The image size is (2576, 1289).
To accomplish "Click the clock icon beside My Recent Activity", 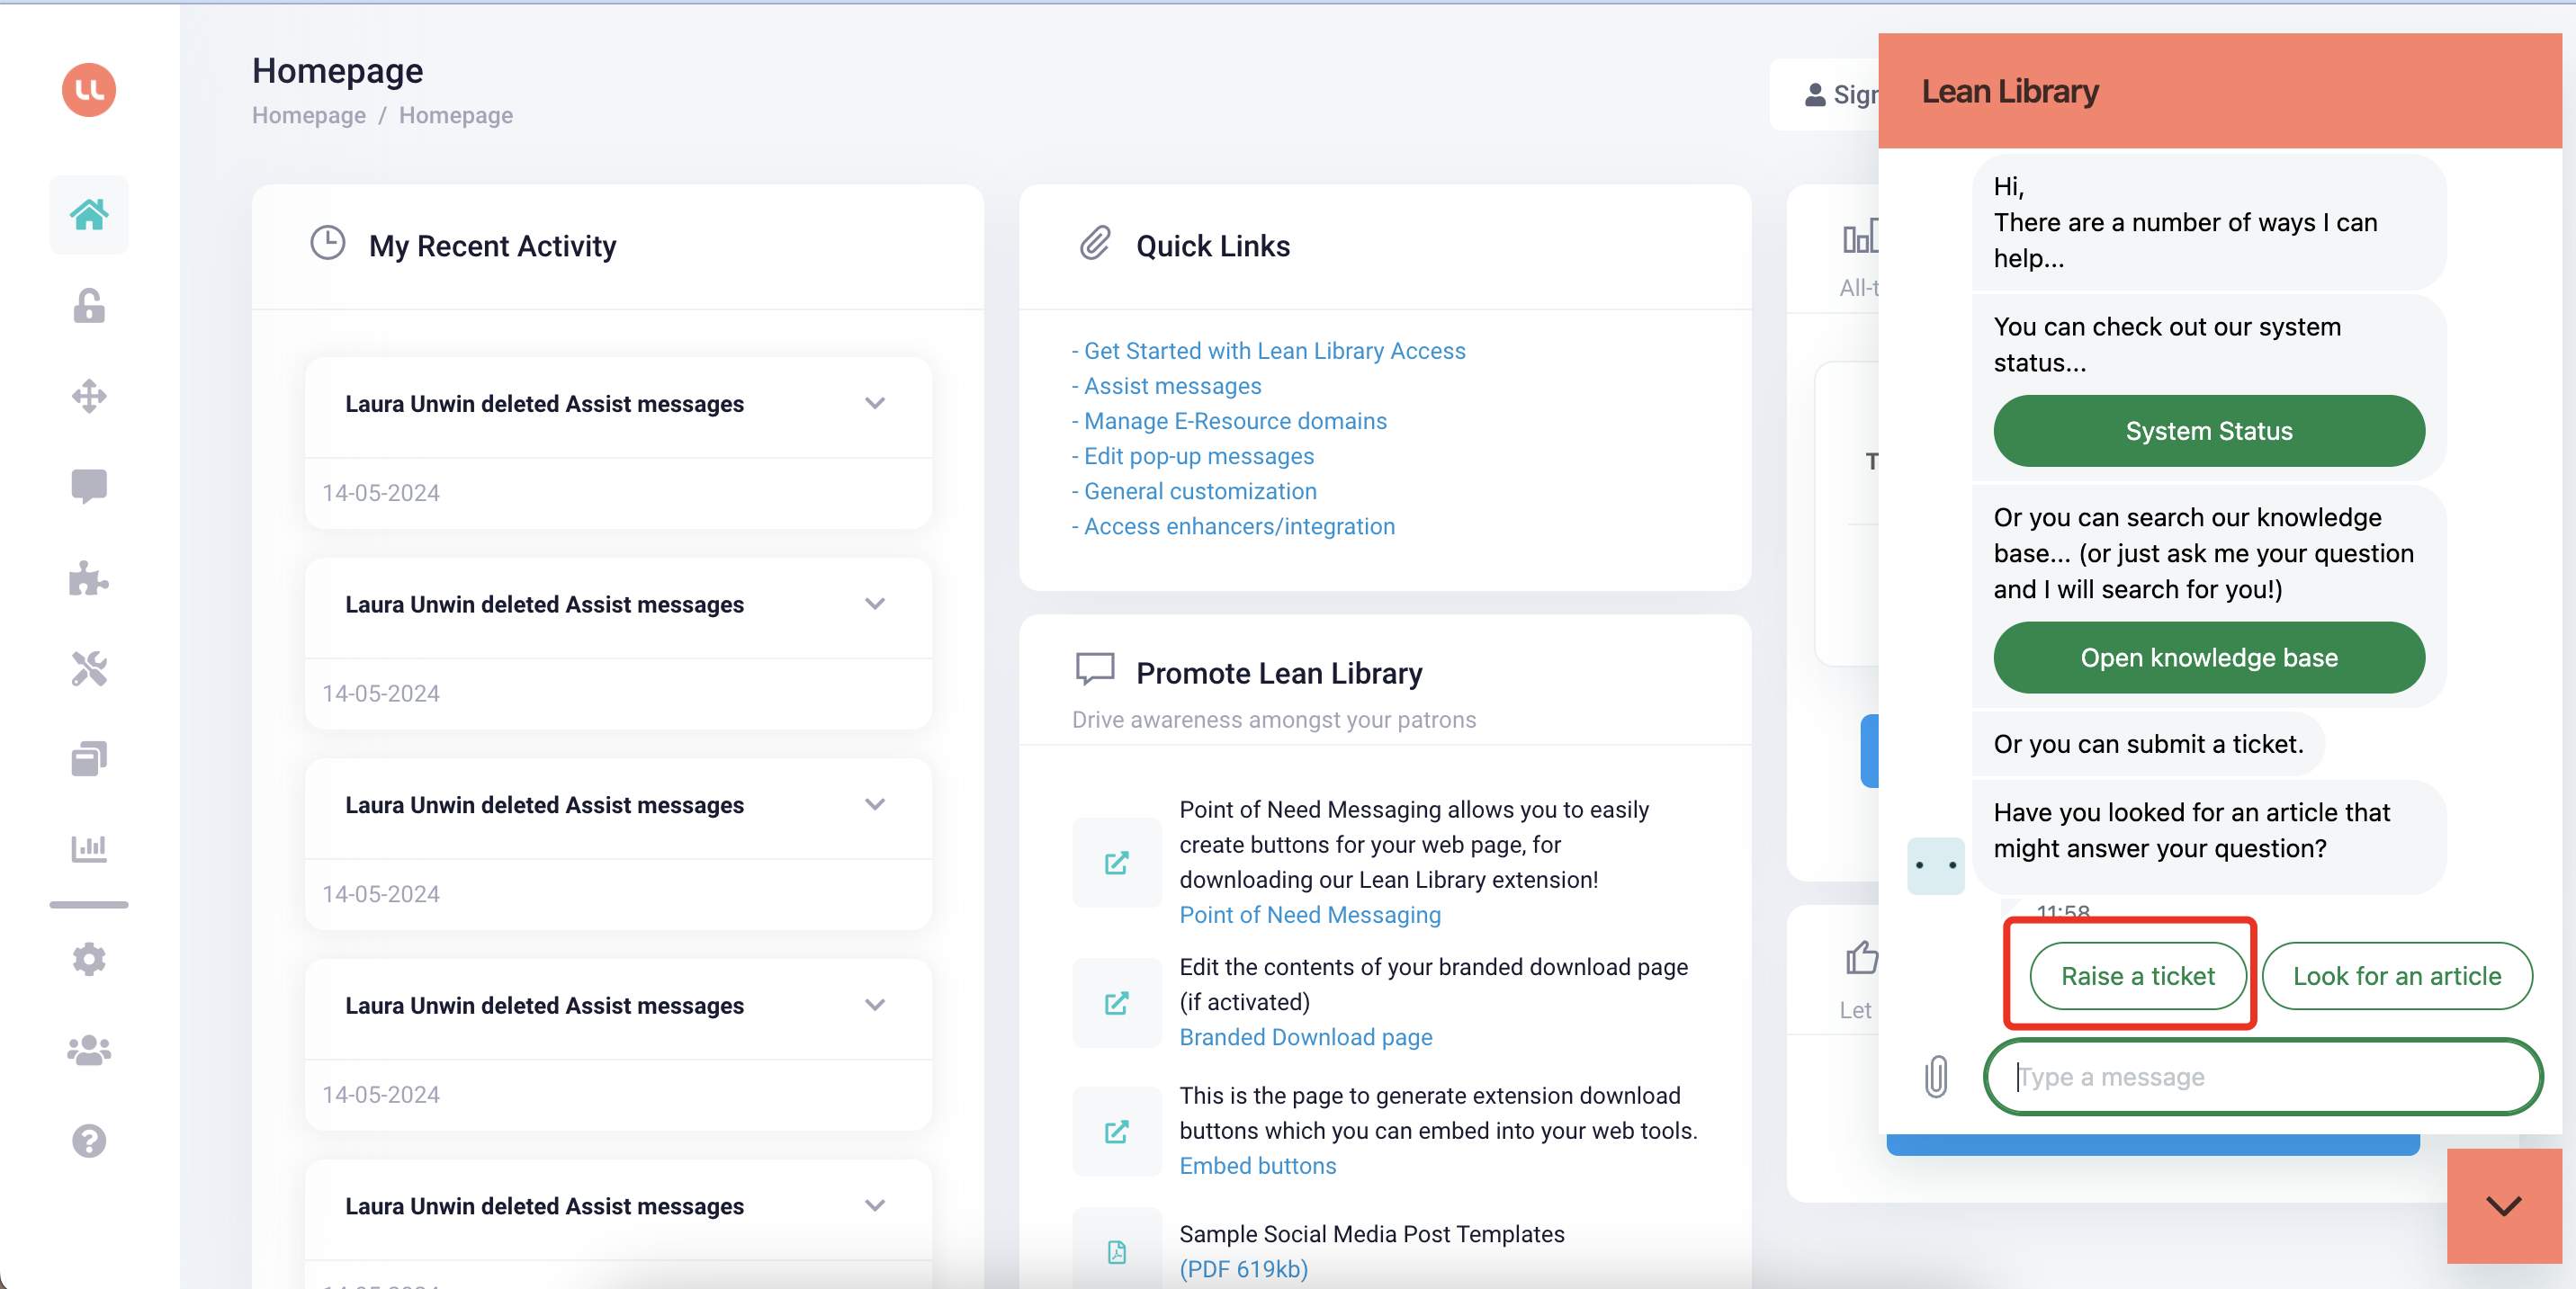I will [328, 243].
